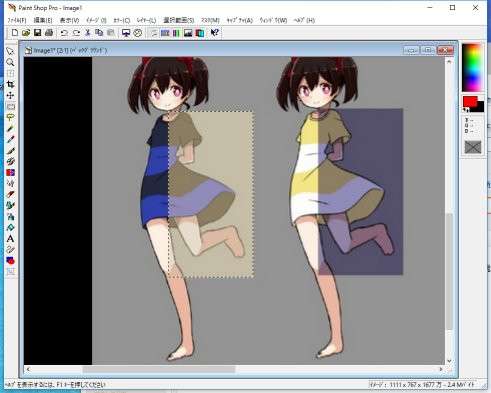Select the Crop tool

tap(10, 84)
